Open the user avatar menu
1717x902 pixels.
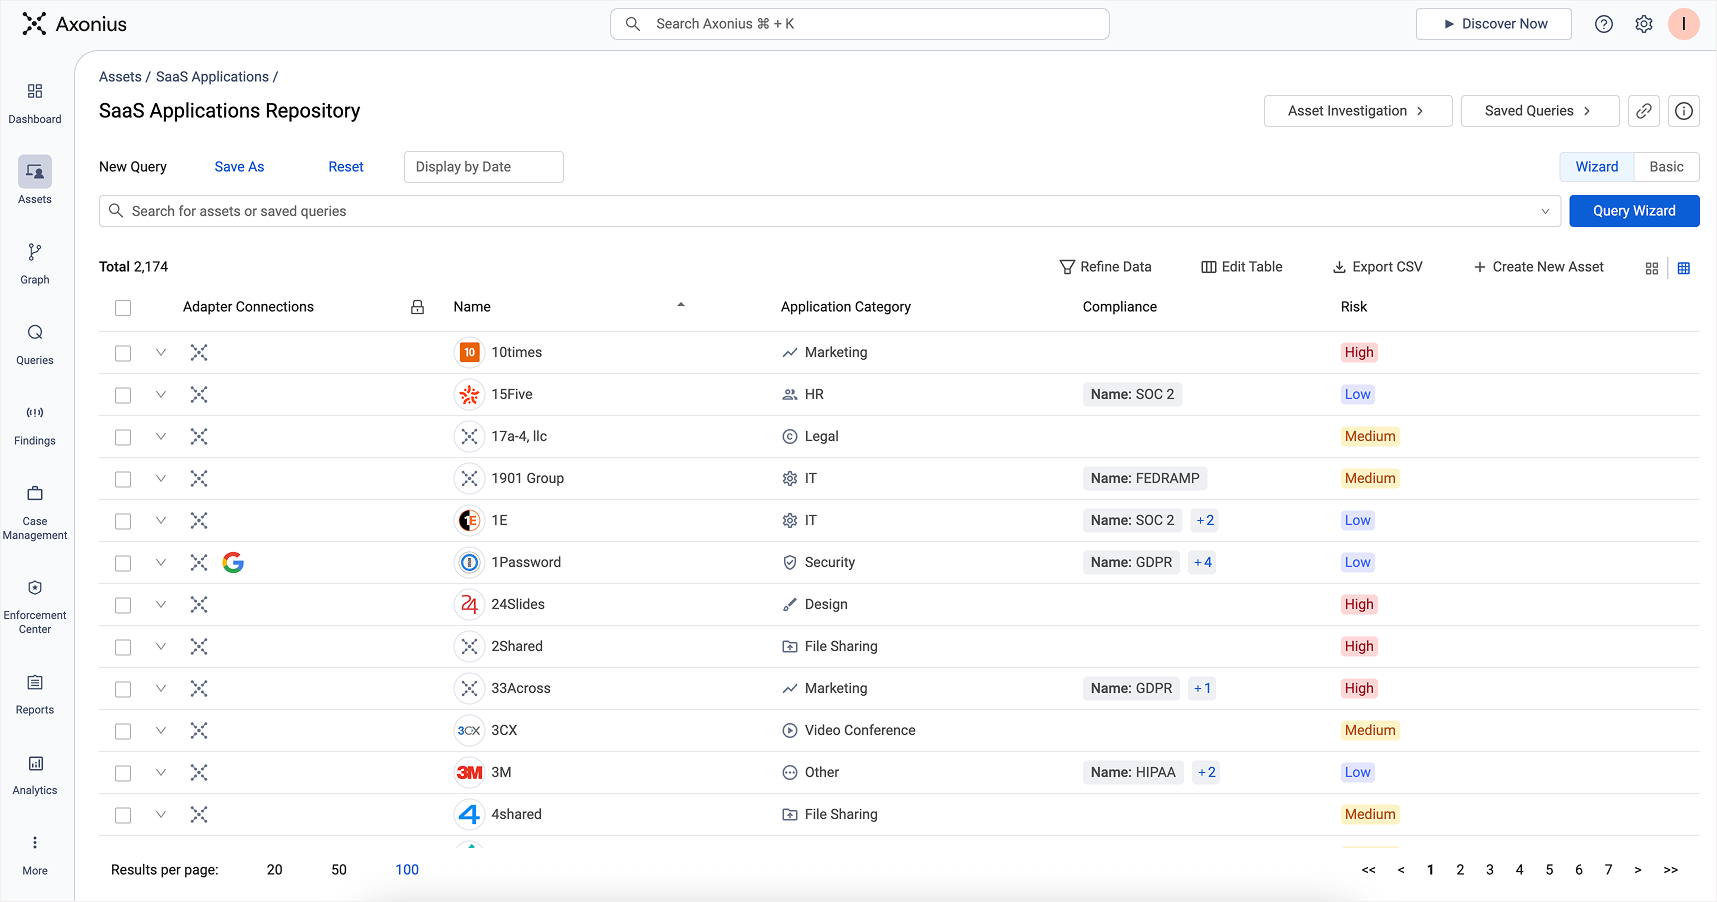[x=1684, y=24]
